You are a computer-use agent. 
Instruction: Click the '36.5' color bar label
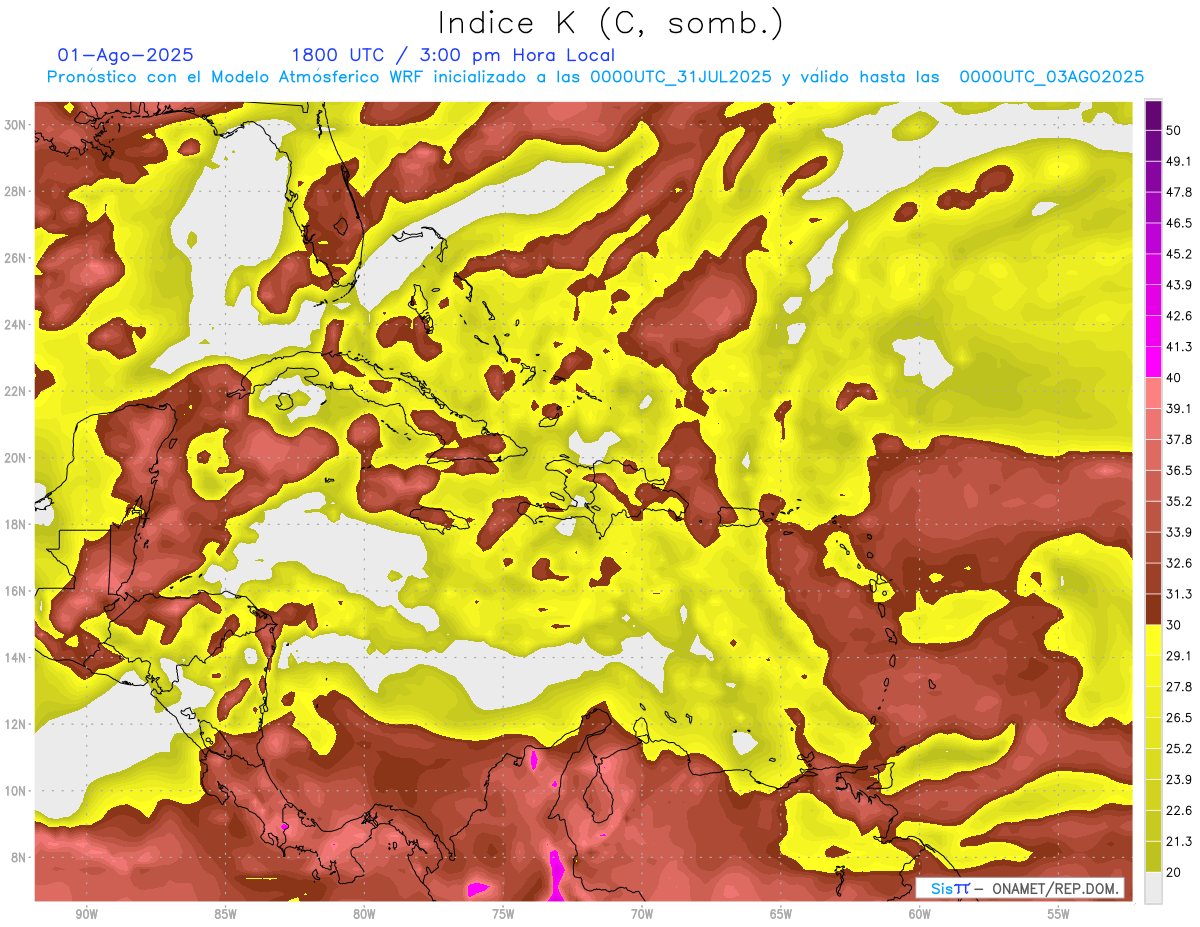[x=1179, y=470]
